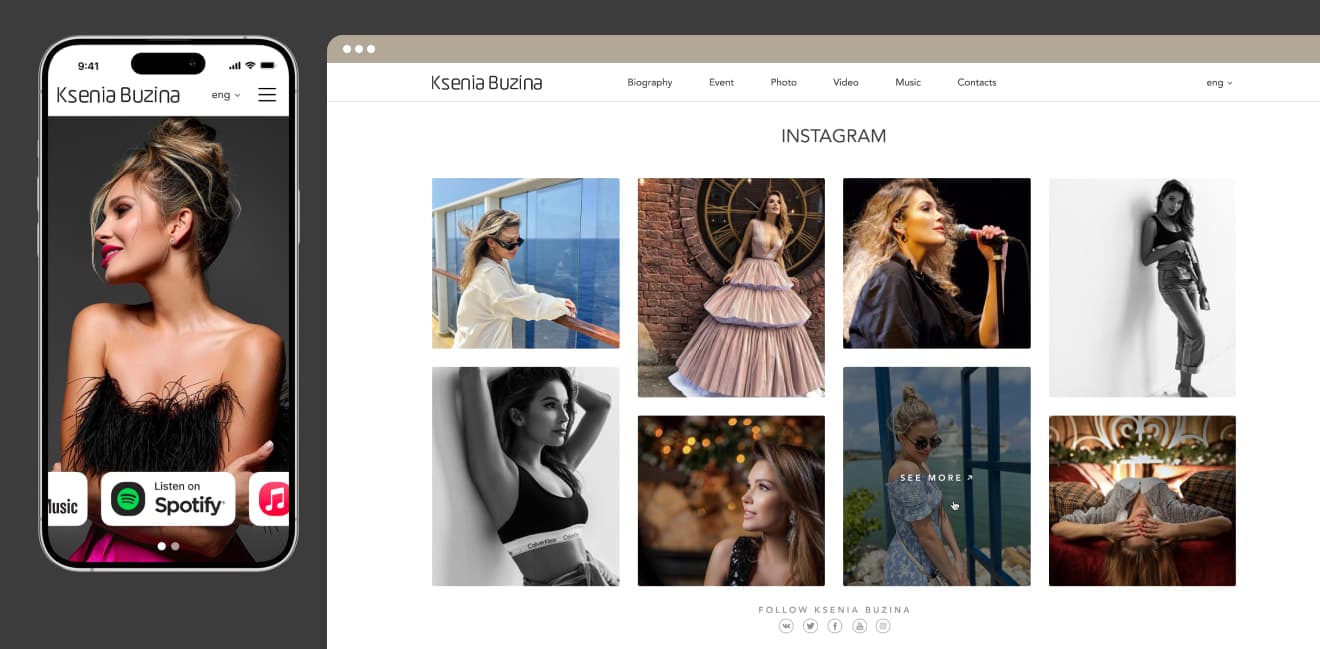The image size is (1320, 649).
Task: Open the YouTube social icon in footer
Action: tap(859, 626)
